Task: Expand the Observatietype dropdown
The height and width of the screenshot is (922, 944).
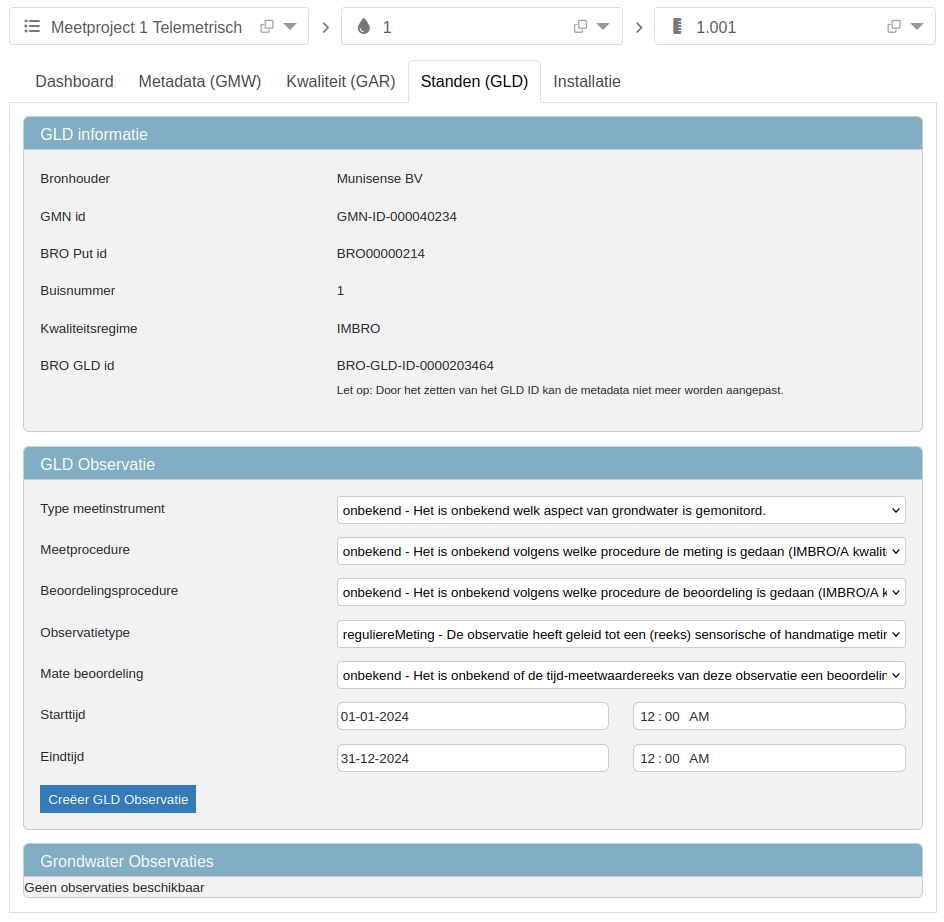Action: point(620,634)
